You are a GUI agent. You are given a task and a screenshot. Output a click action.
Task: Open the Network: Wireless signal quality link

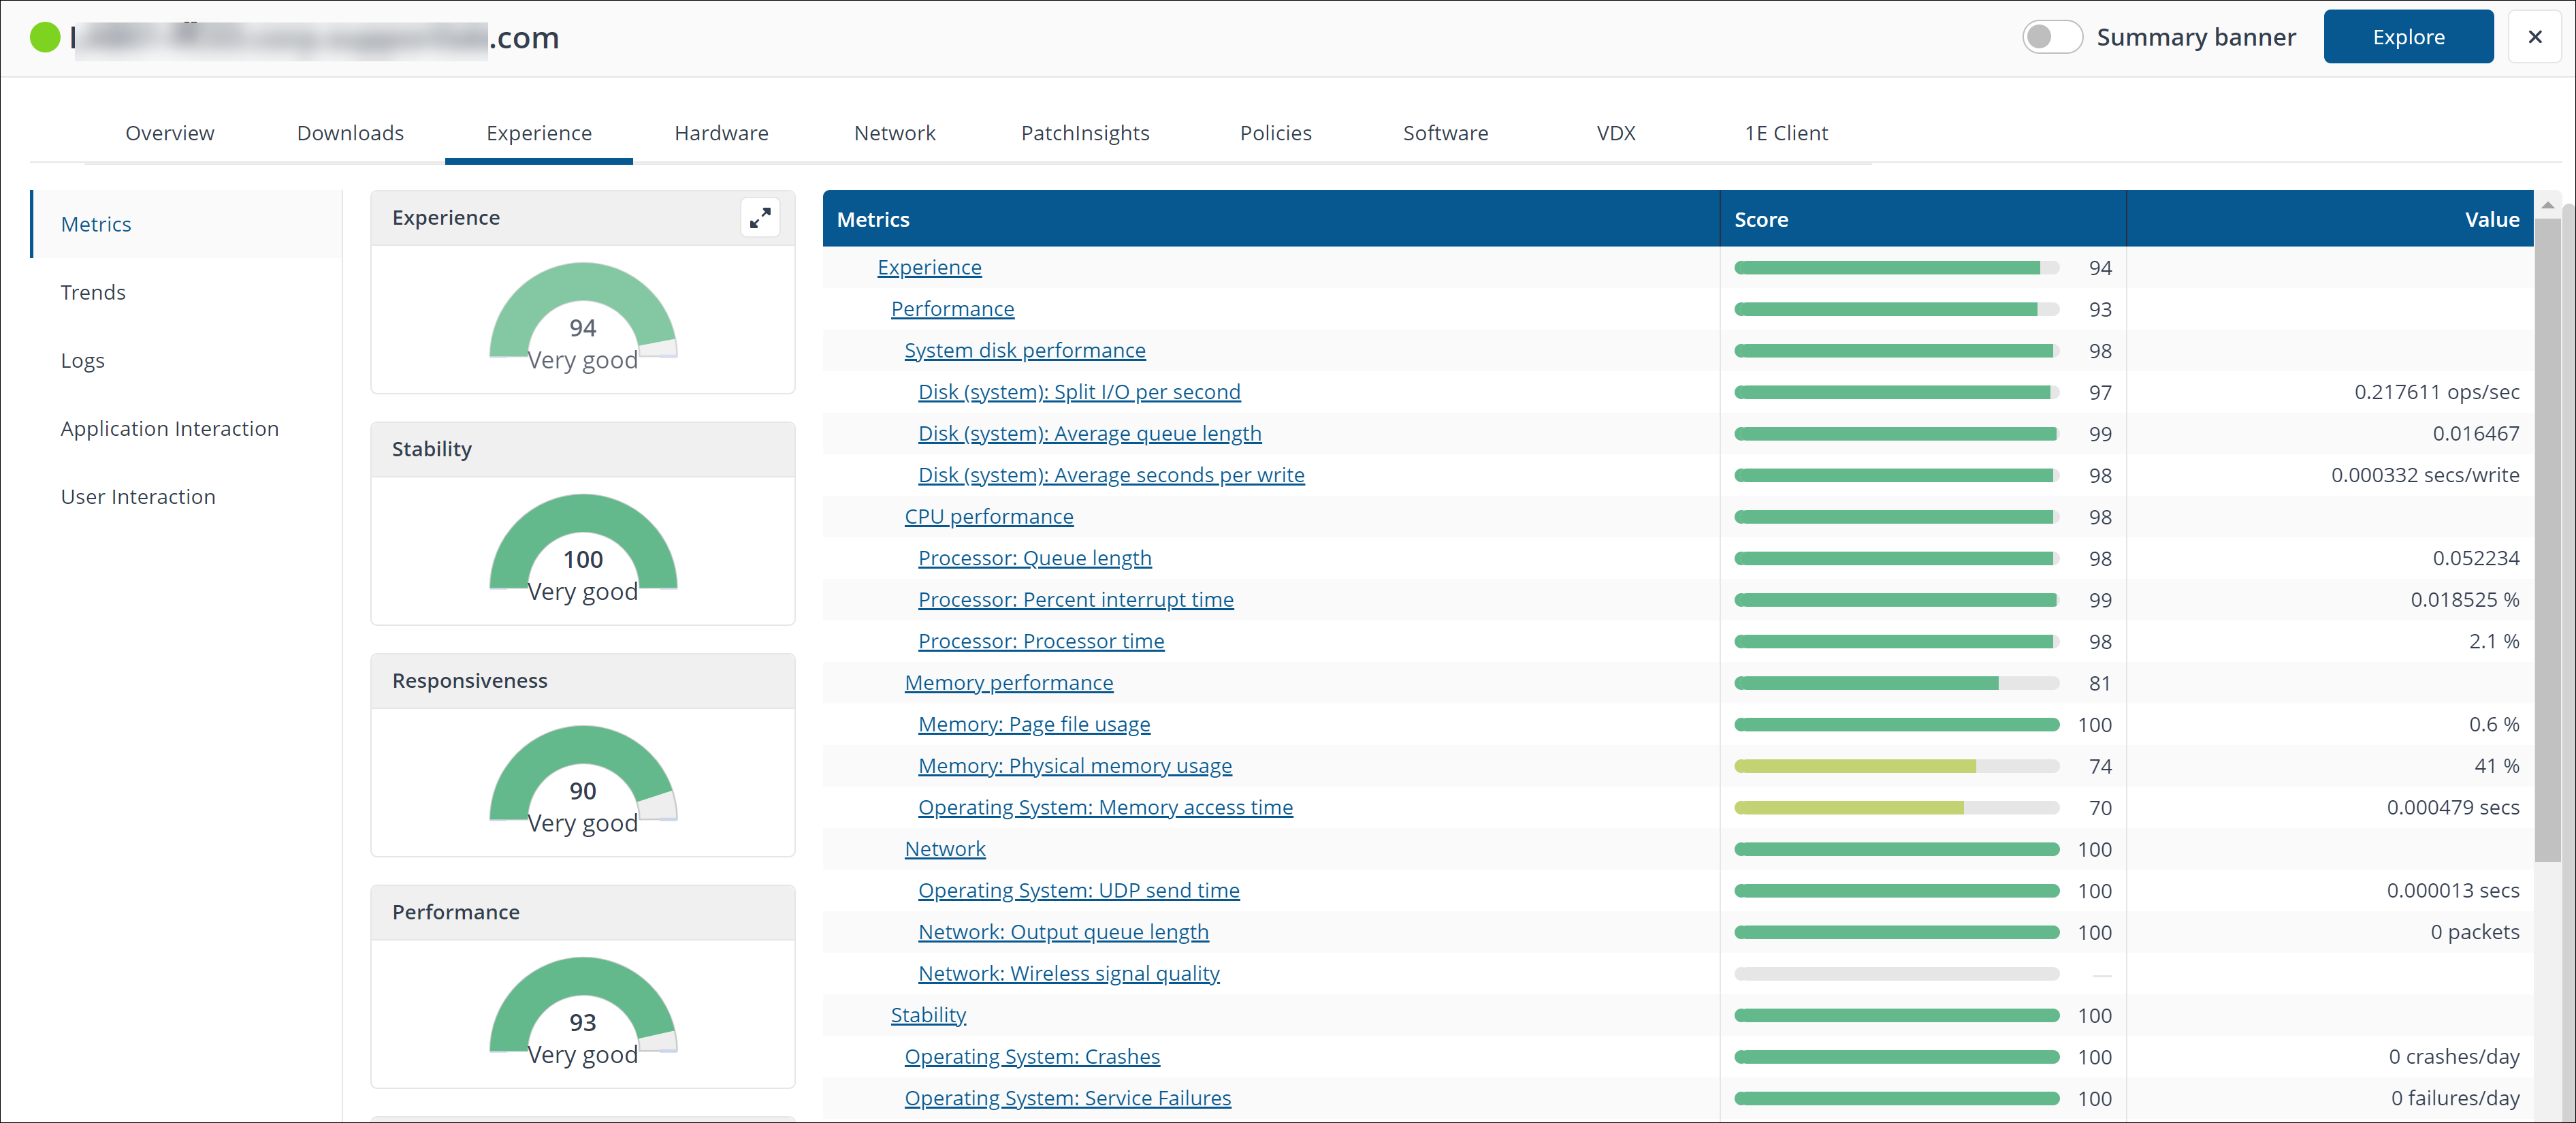point(1068,973)
